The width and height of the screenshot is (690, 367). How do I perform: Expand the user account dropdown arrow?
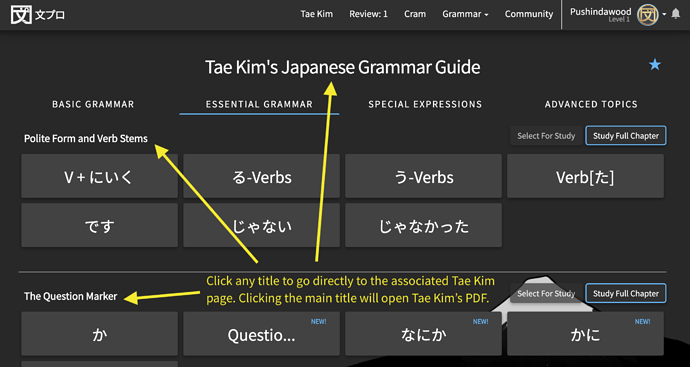(x=664, y=15)
